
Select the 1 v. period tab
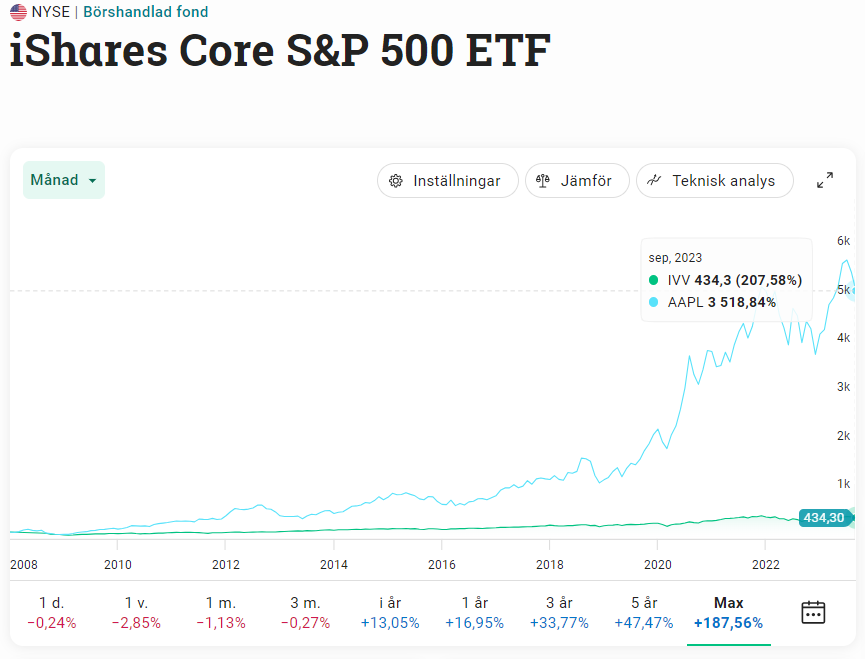pos(136,612)
